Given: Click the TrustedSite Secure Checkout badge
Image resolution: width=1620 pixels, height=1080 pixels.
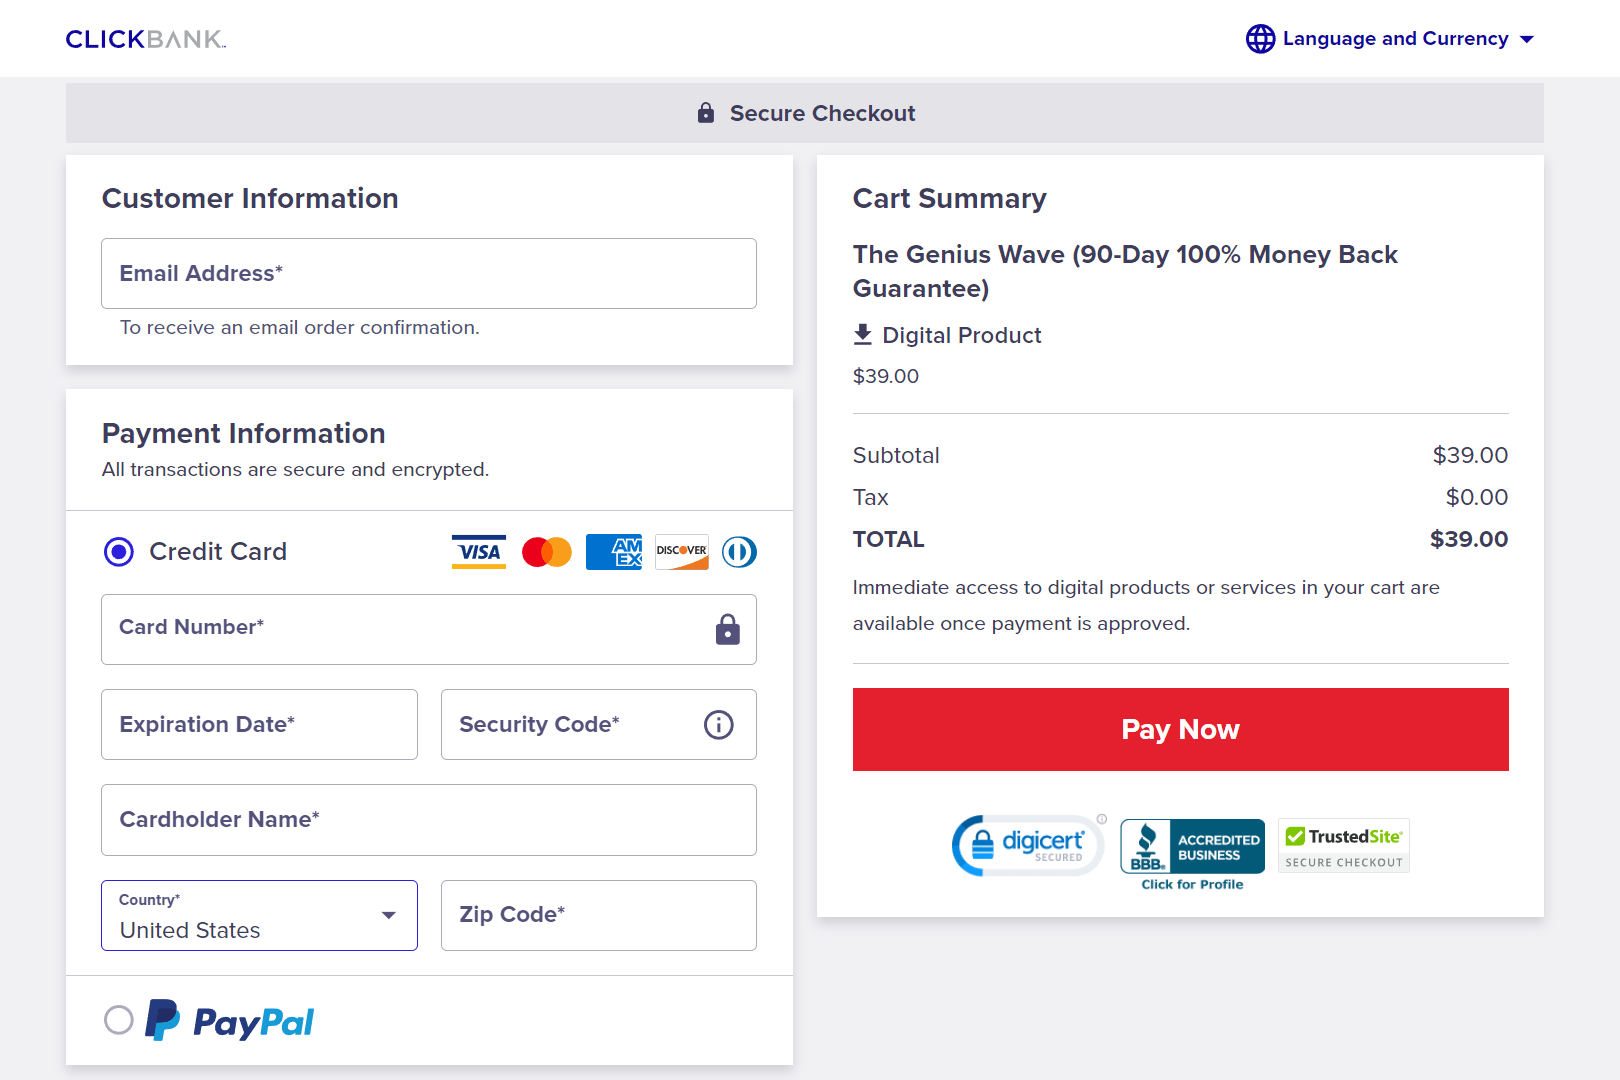Looking at the screenshot, I should (x=1344, y=846).
